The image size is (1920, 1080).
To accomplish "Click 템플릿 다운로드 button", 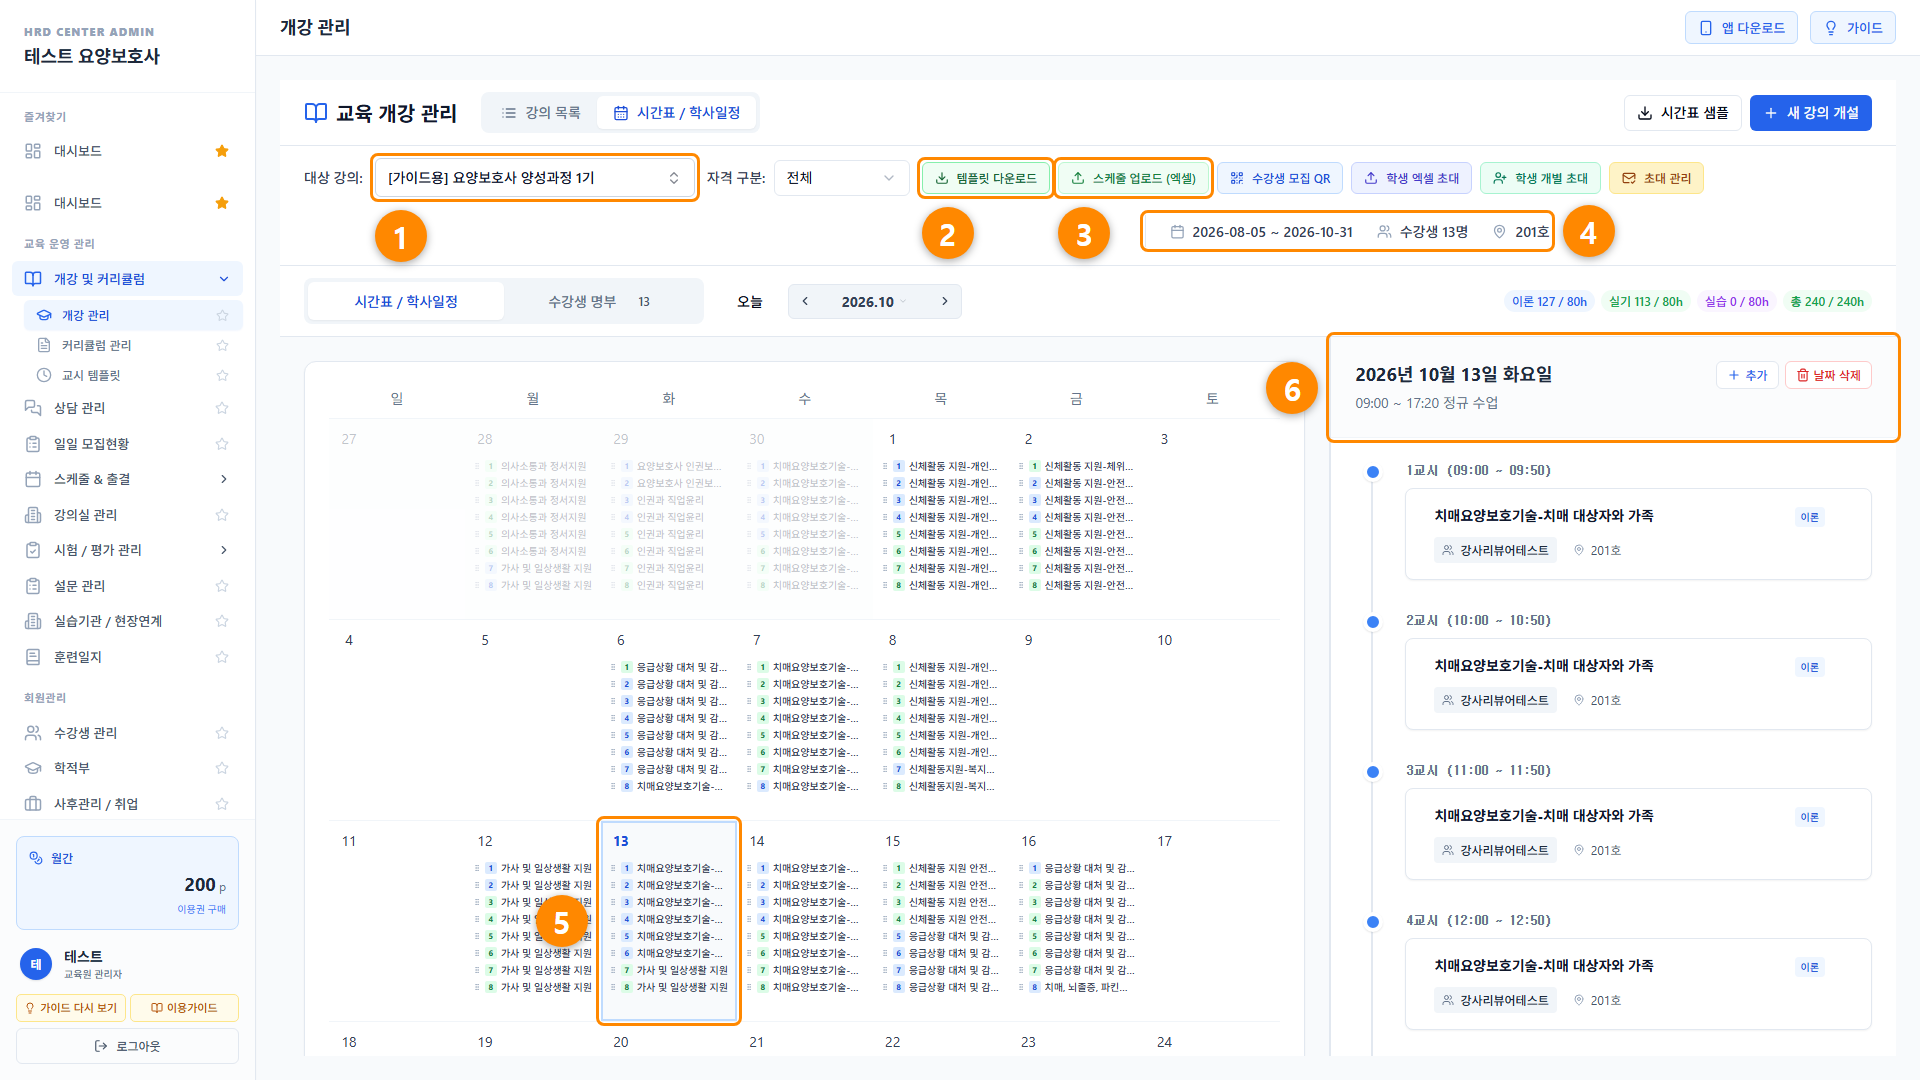I will (986, 178).
